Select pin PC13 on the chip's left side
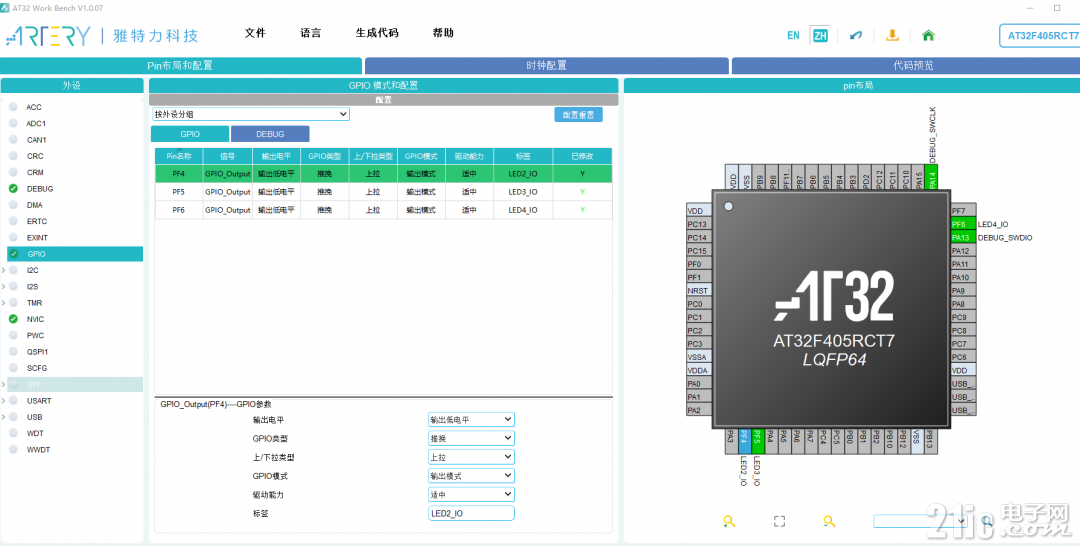 (698, 224)
